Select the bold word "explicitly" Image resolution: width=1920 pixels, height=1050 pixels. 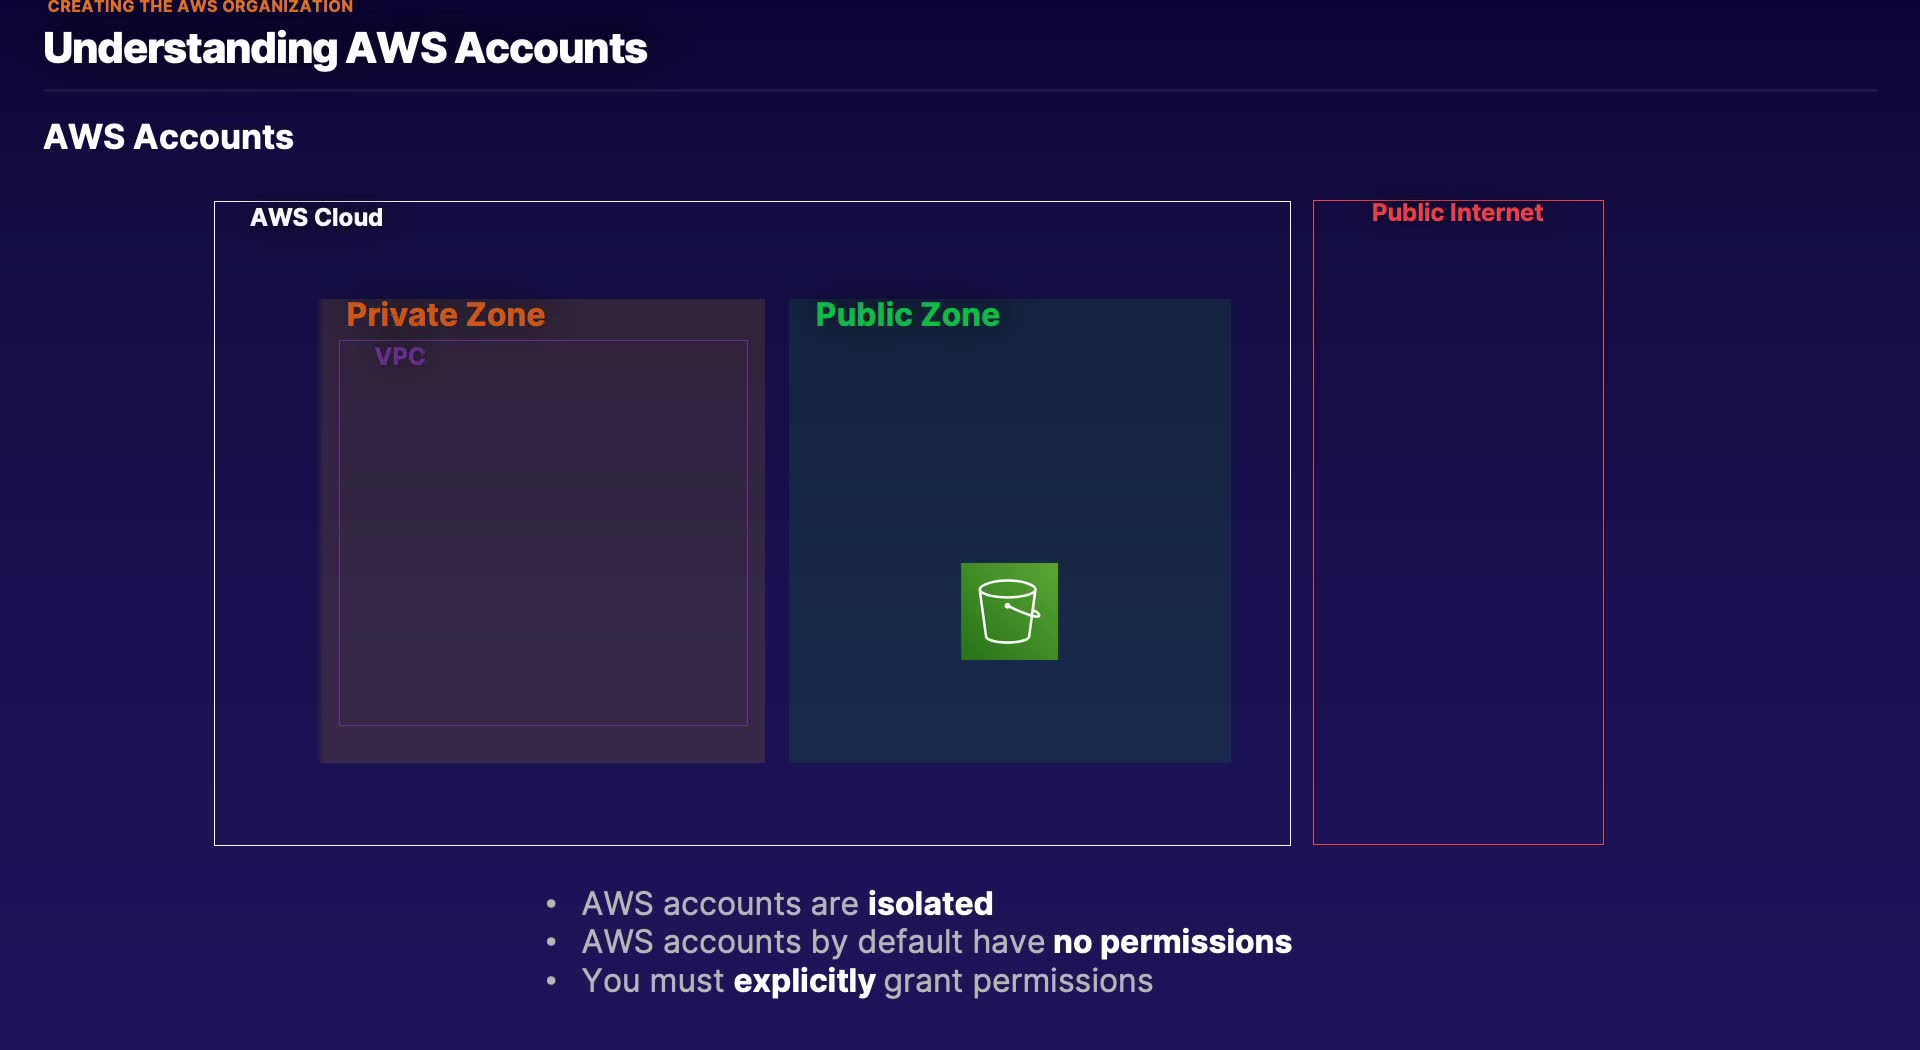(804, 981)
